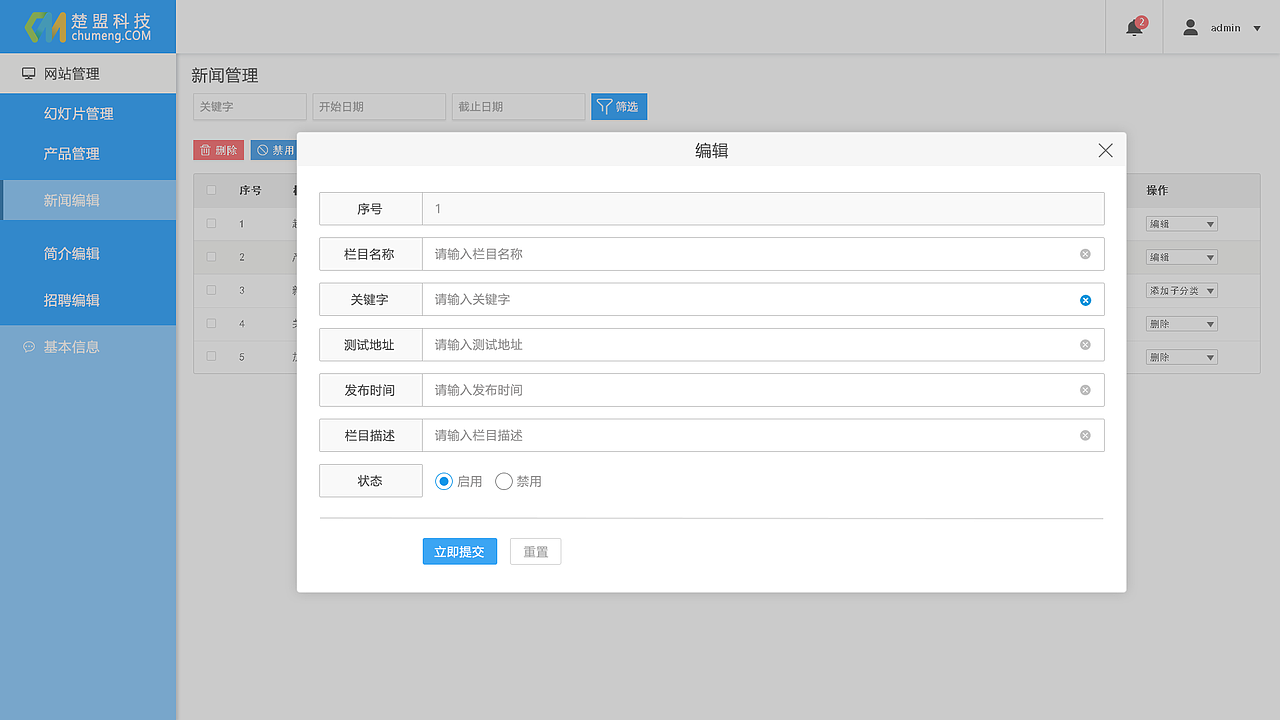Click the 状态 label in the dialog
The width and height of the screenshot is (1280, 720).
(370, 481)
